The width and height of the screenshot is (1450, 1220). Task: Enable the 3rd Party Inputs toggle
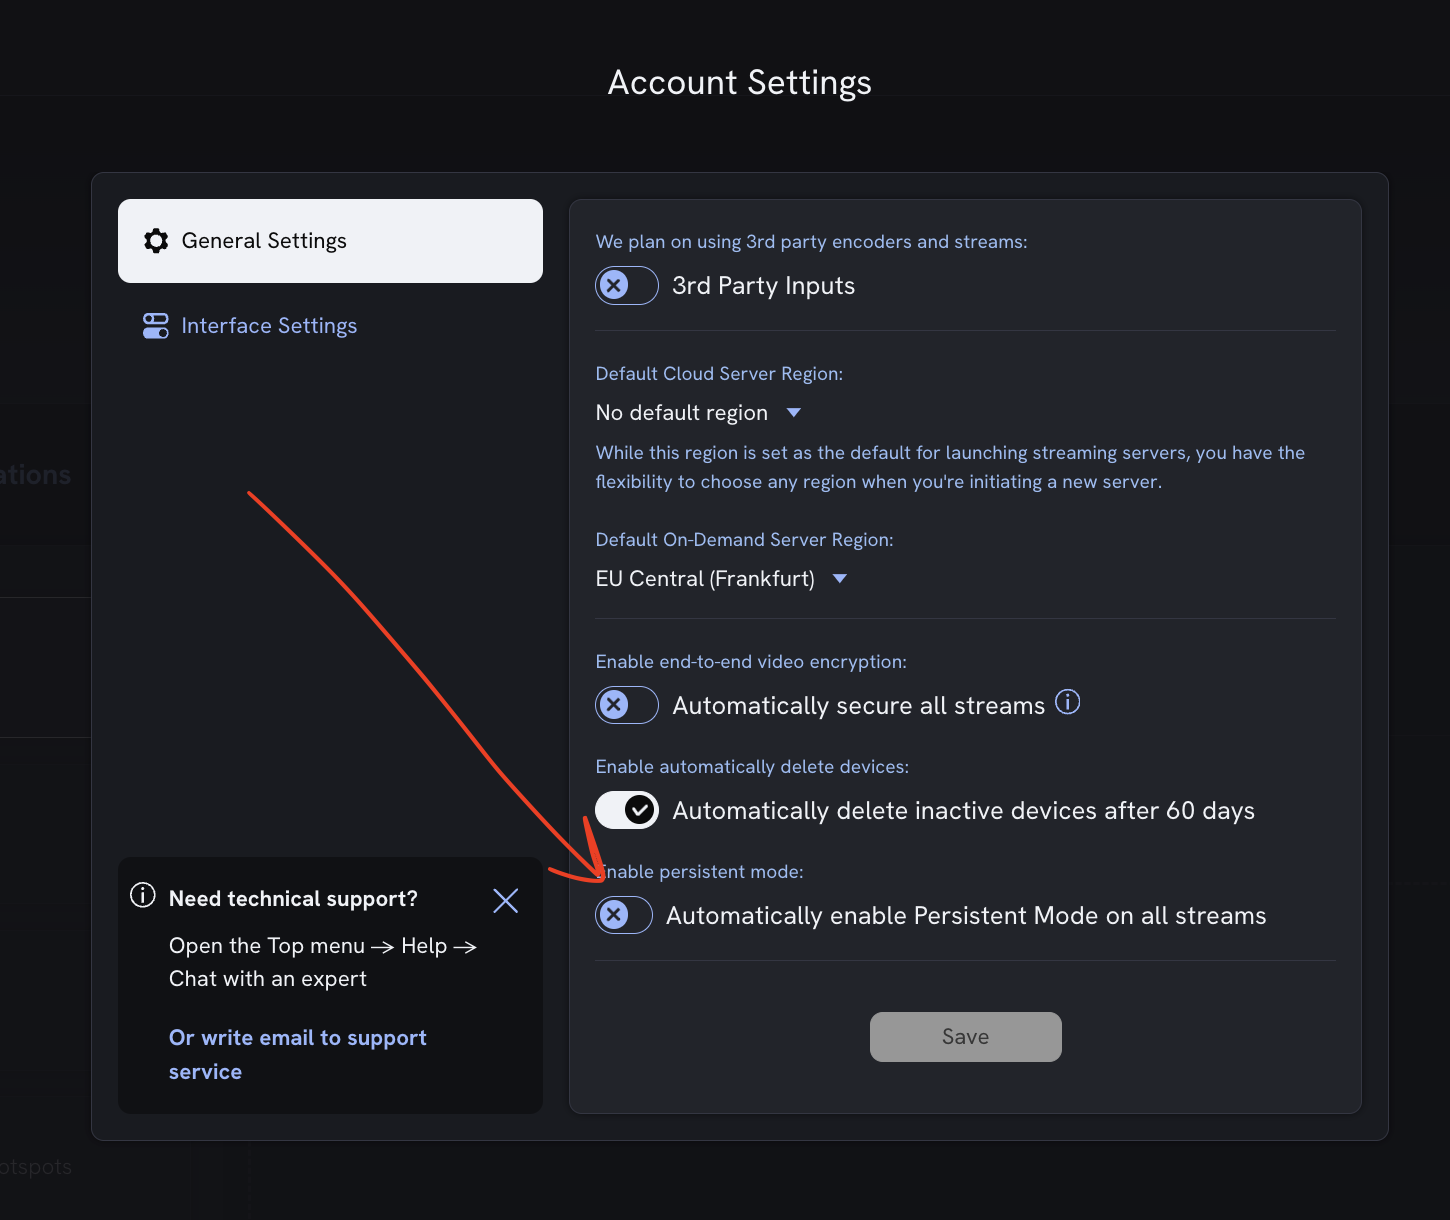[627, 285]
